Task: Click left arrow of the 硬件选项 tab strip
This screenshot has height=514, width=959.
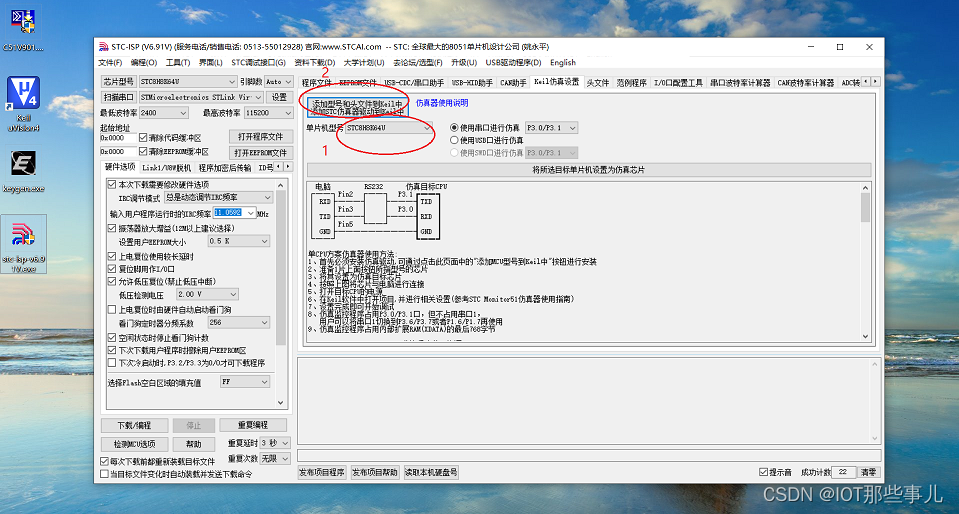Action: 278,166
